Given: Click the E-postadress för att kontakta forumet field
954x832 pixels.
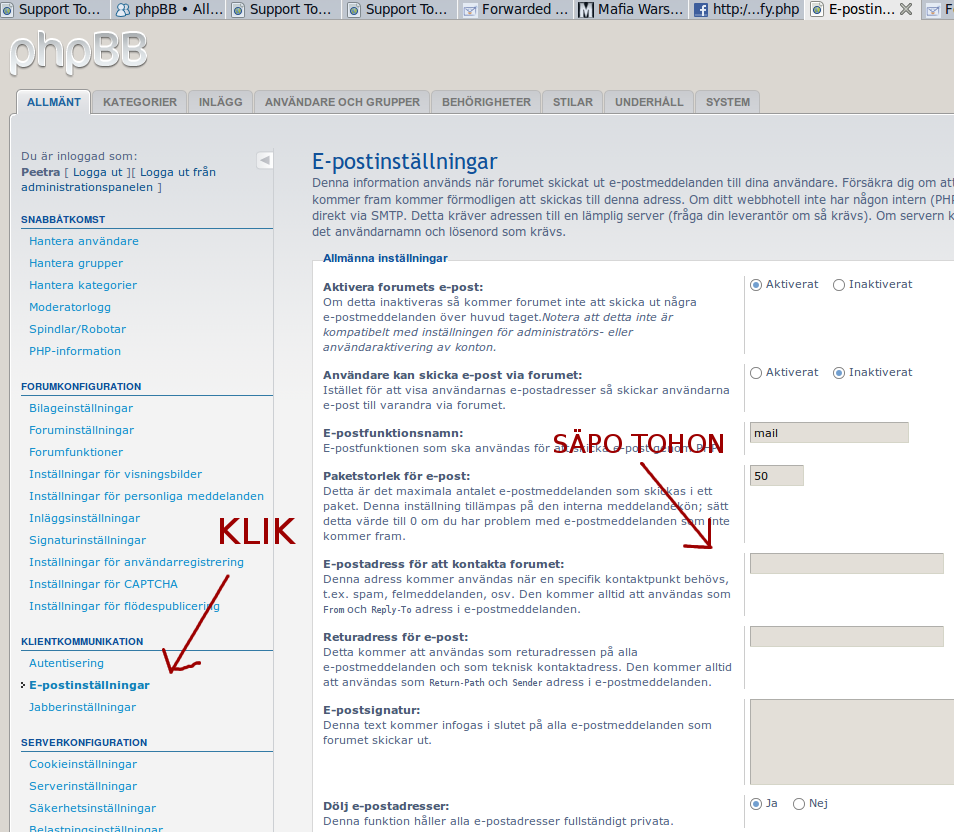Looking at the screenshot, I should point(846,563).
